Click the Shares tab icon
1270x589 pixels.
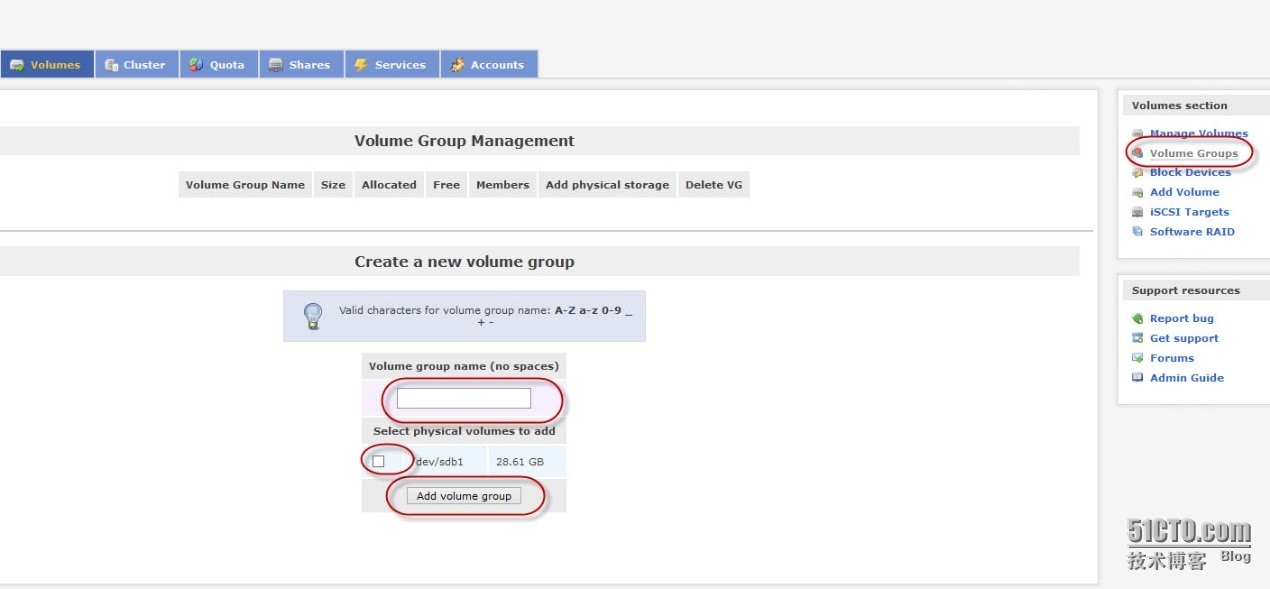coord(276,65)
